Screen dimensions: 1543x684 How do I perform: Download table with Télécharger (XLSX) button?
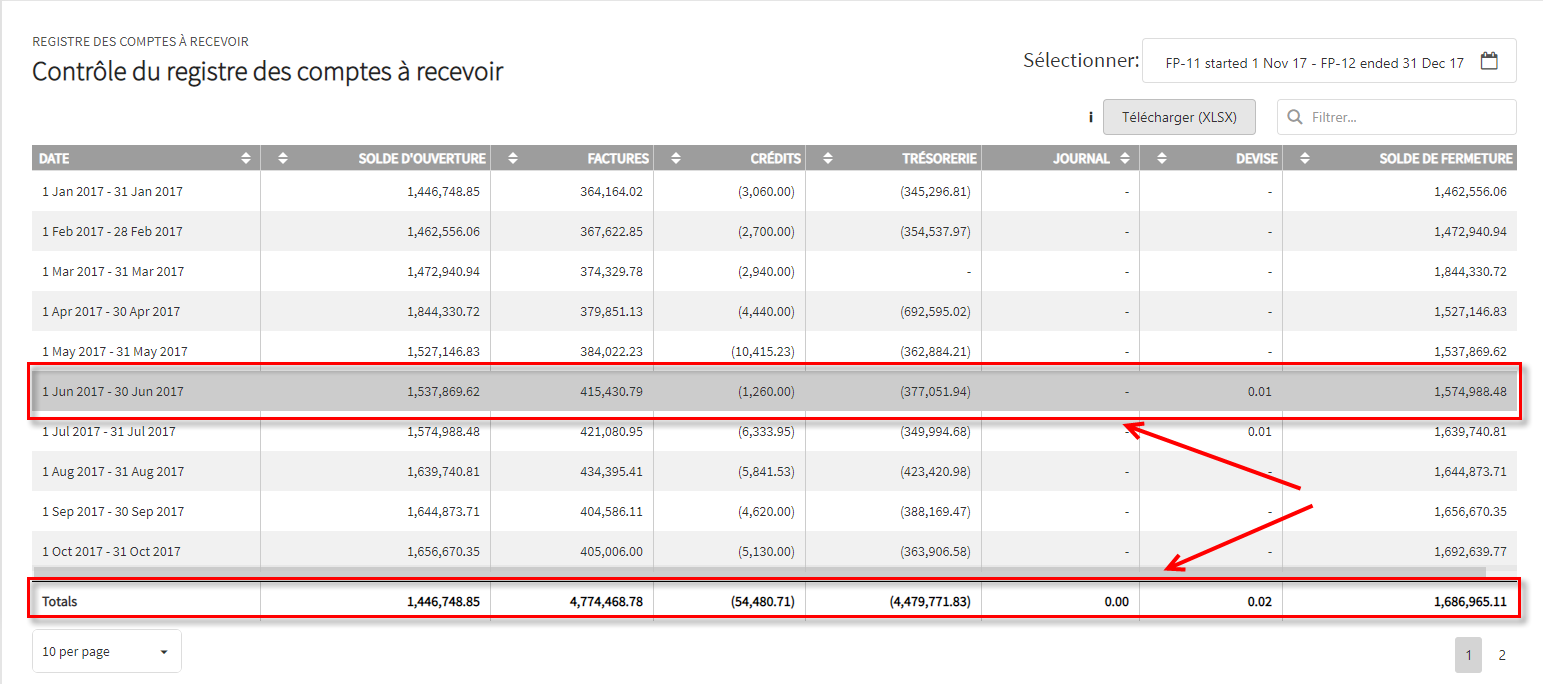1179,117
